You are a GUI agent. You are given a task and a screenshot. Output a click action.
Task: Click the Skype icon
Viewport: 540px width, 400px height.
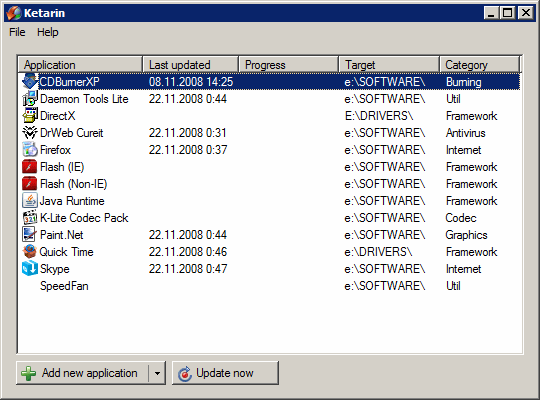click(x=30, y=268)
